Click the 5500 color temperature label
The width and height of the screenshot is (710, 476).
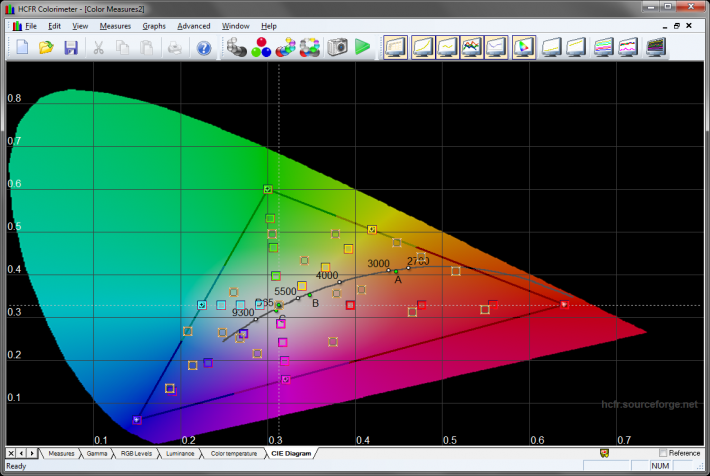(285, 291)
